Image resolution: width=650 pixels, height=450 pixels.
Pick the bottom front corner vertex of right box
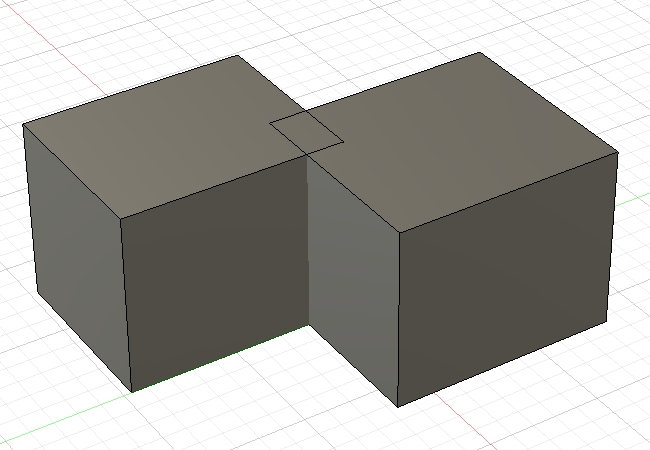tap(397, 407)
